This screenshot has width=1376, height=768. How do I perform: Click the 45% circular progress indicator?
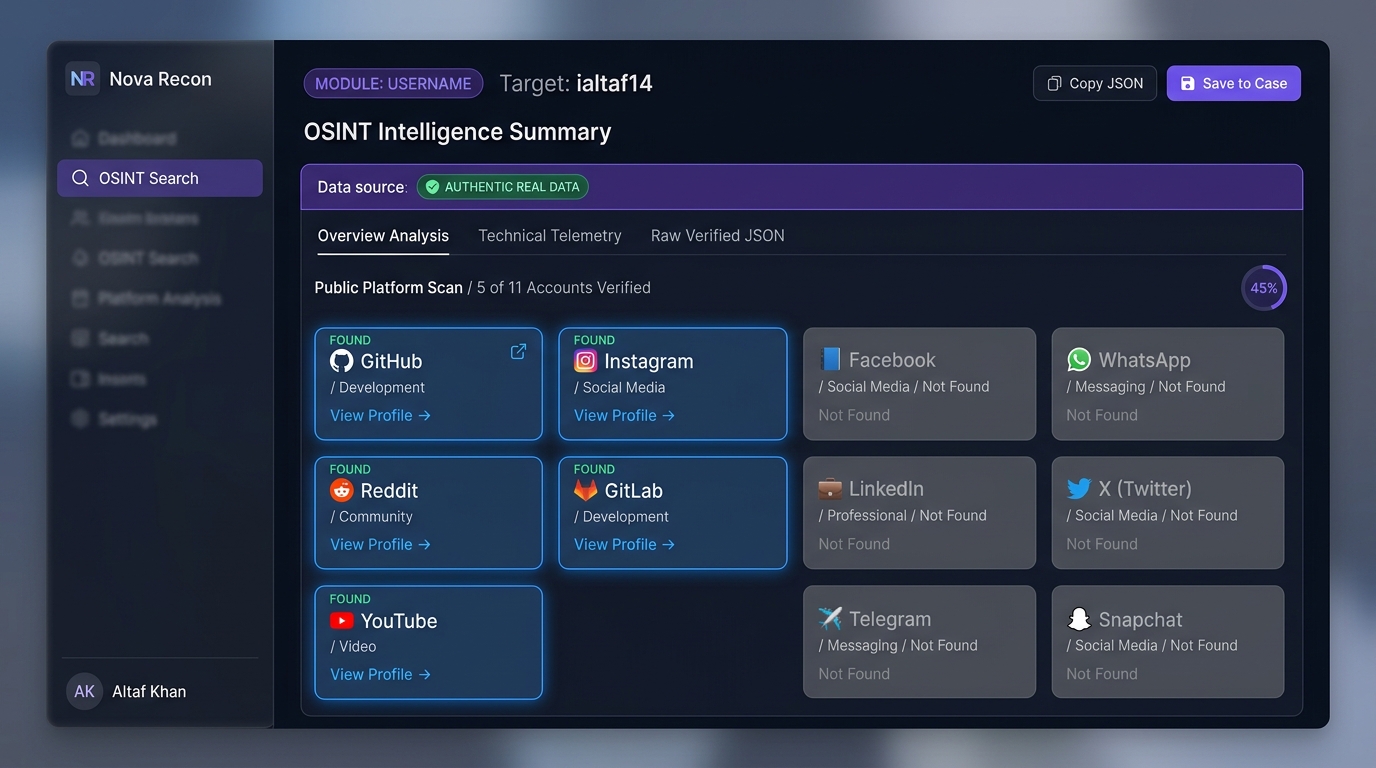click(x=1264, y=288)
